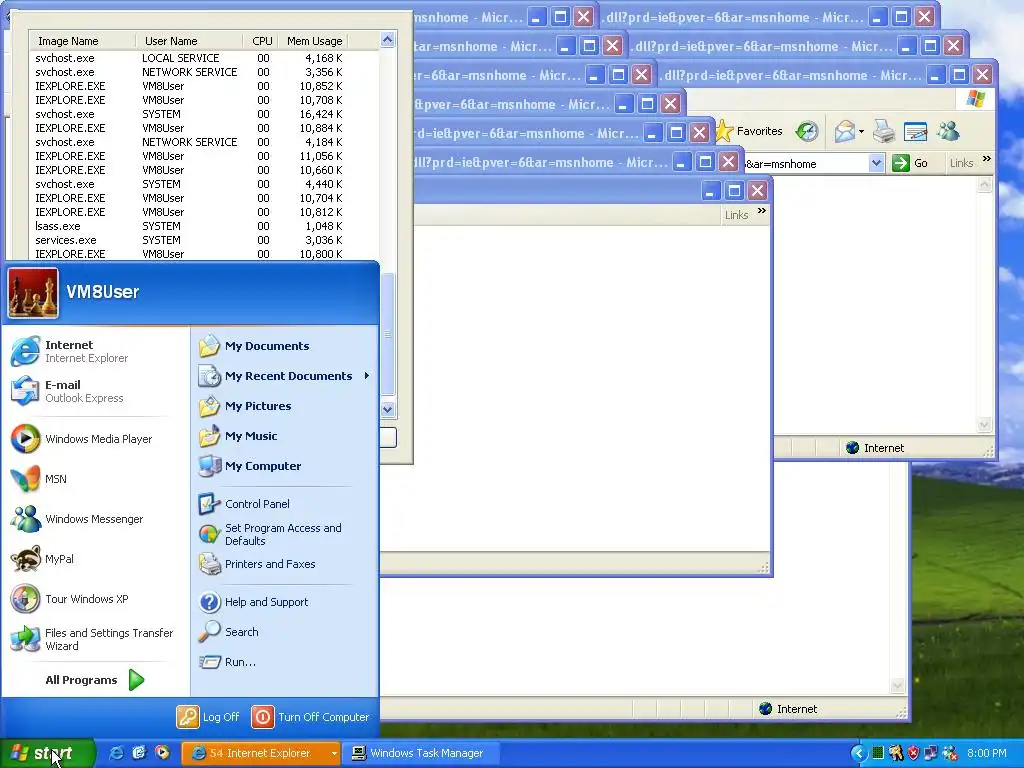Click the Edit page icon in IE toolbar

click(x=916, y=131)
